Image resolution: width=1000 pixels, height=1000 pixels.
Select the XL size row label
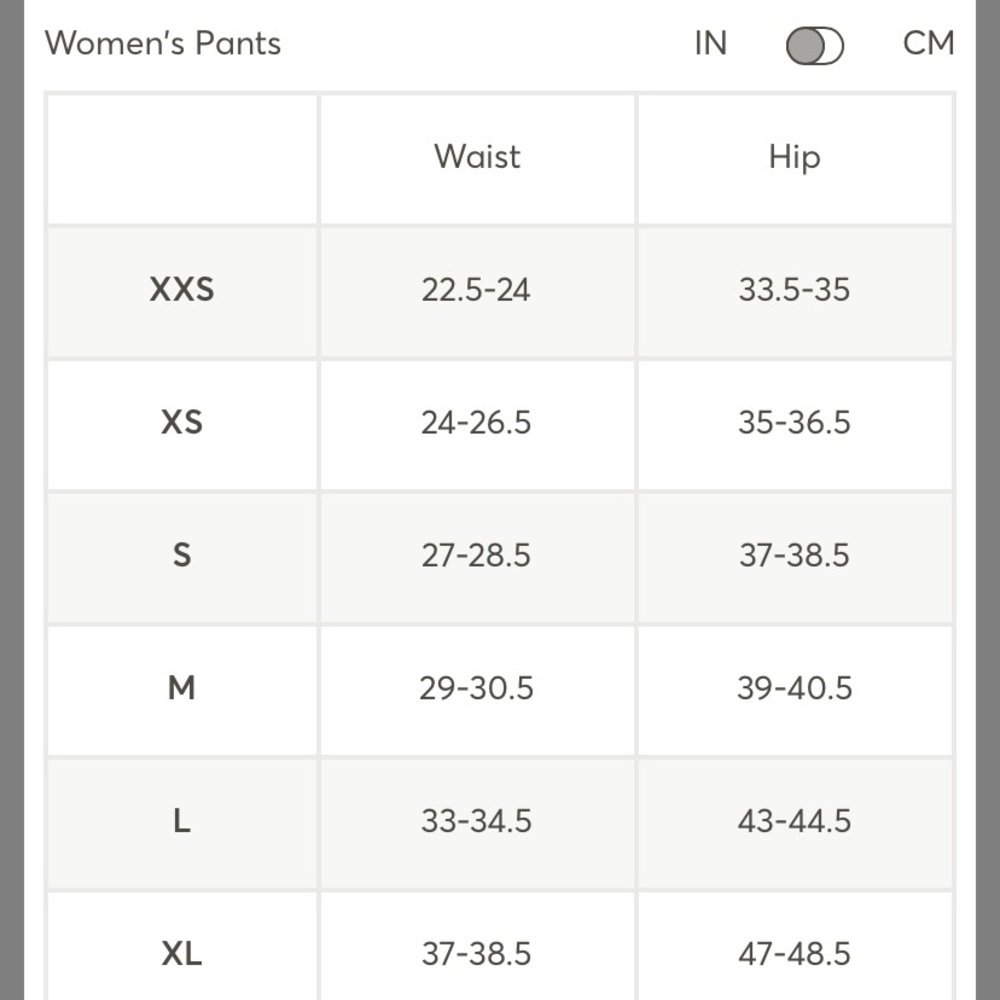(182, 954)
